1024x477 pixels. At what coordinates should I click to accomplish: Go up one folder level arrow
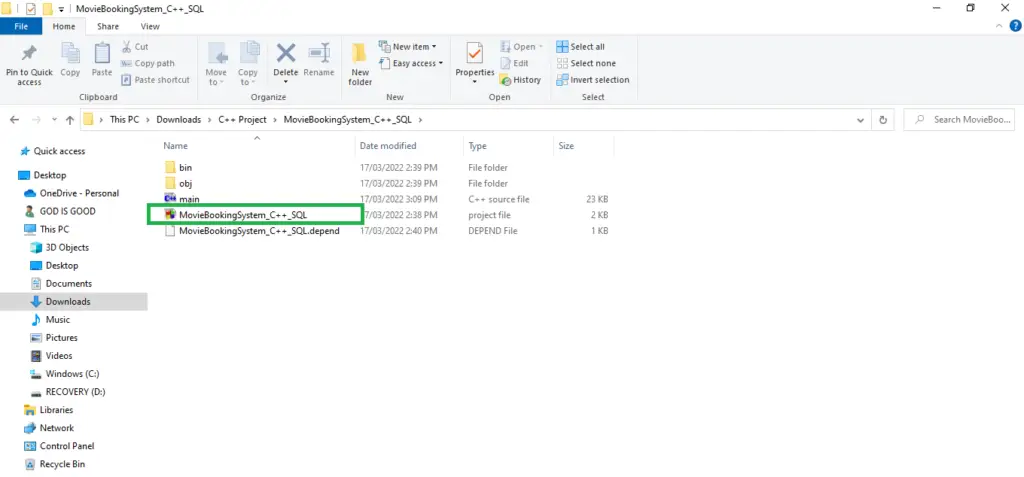pos(70,120)
